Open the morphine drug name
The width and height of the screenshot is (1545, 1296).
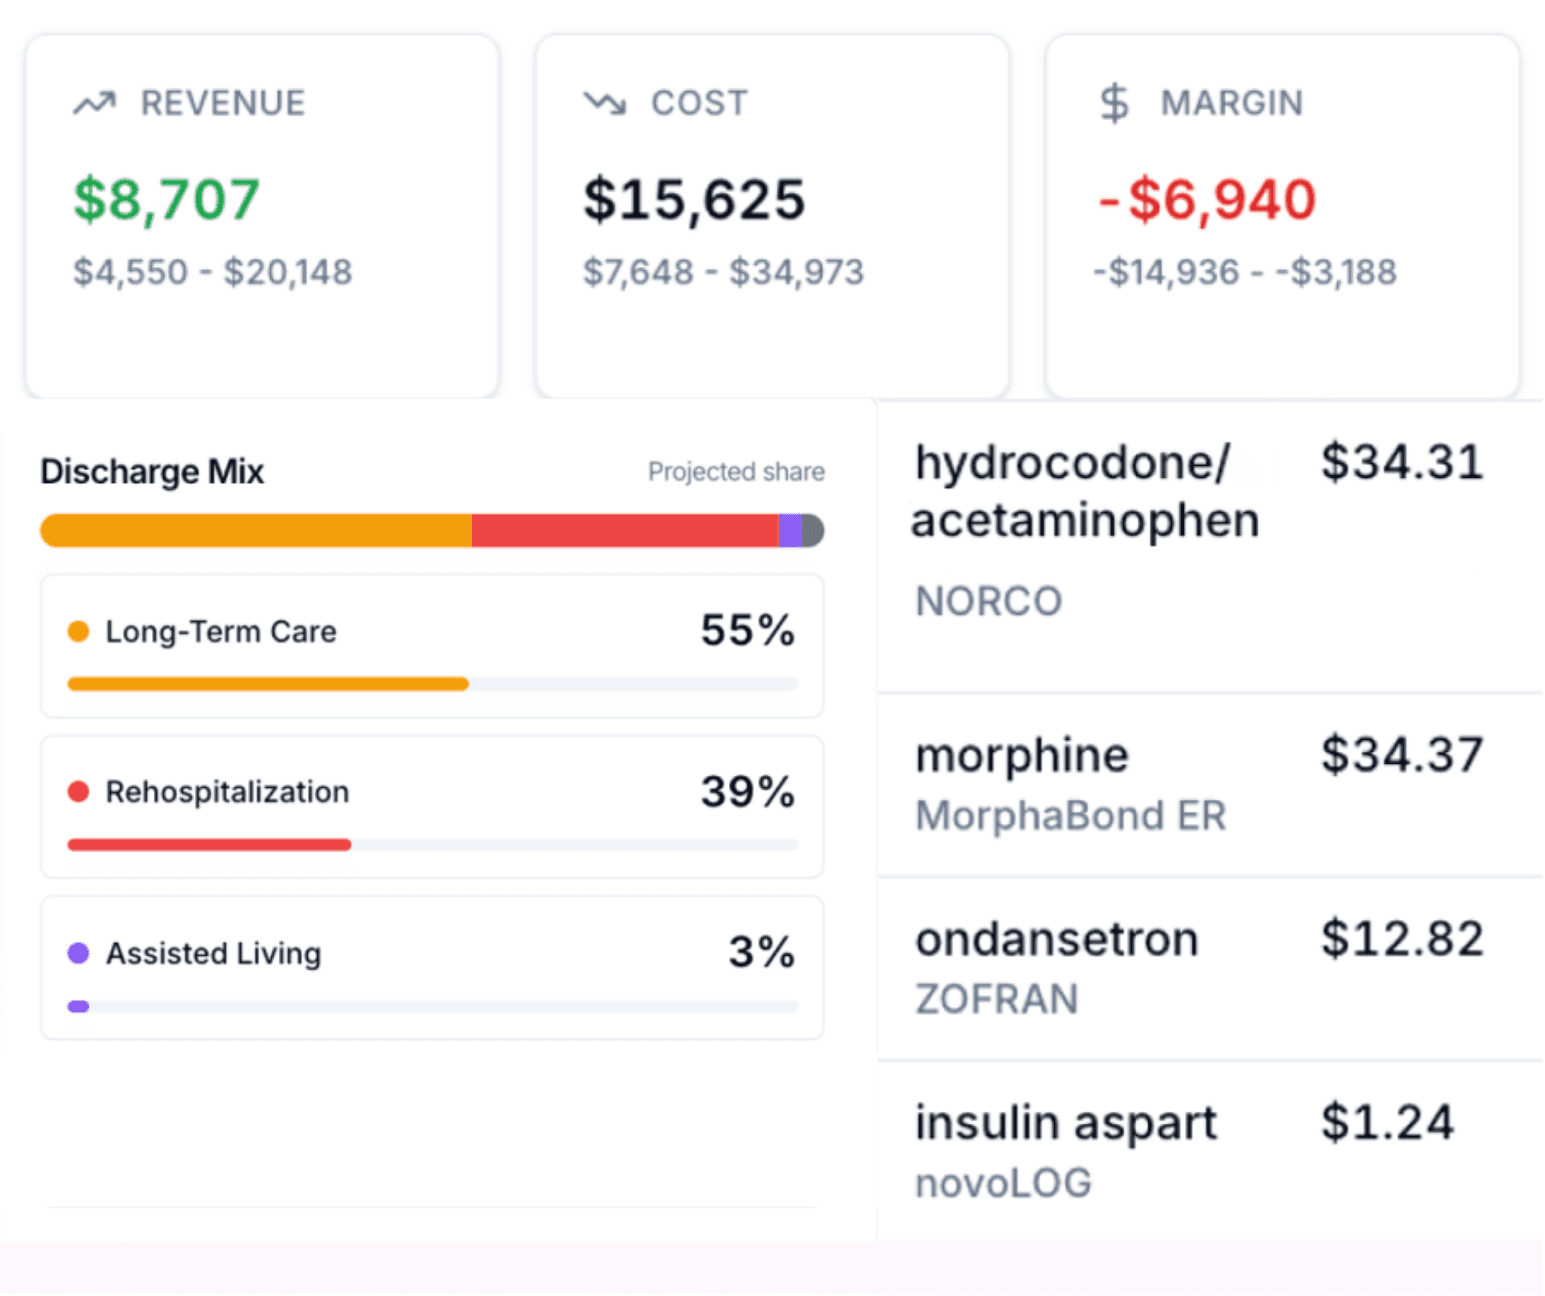tap(1022, 756)
